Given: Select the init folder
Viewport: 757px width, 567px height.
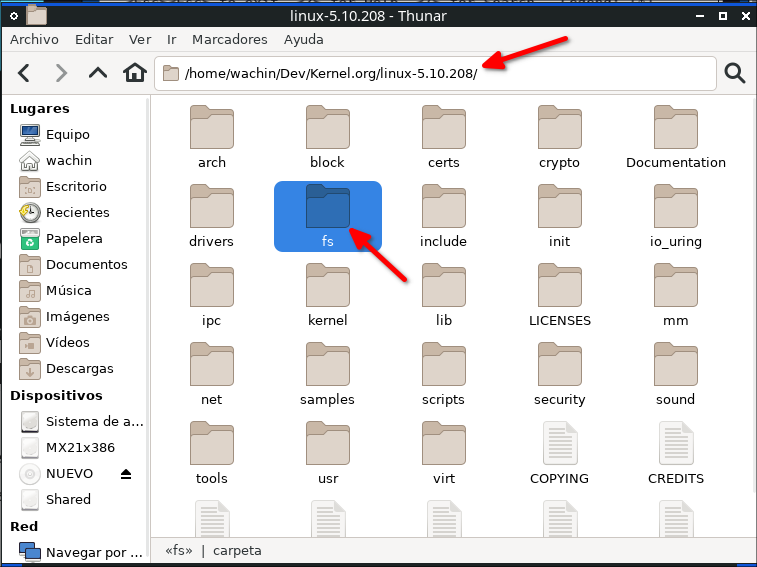Looking at the screenshot, I should tap(560, 216).
